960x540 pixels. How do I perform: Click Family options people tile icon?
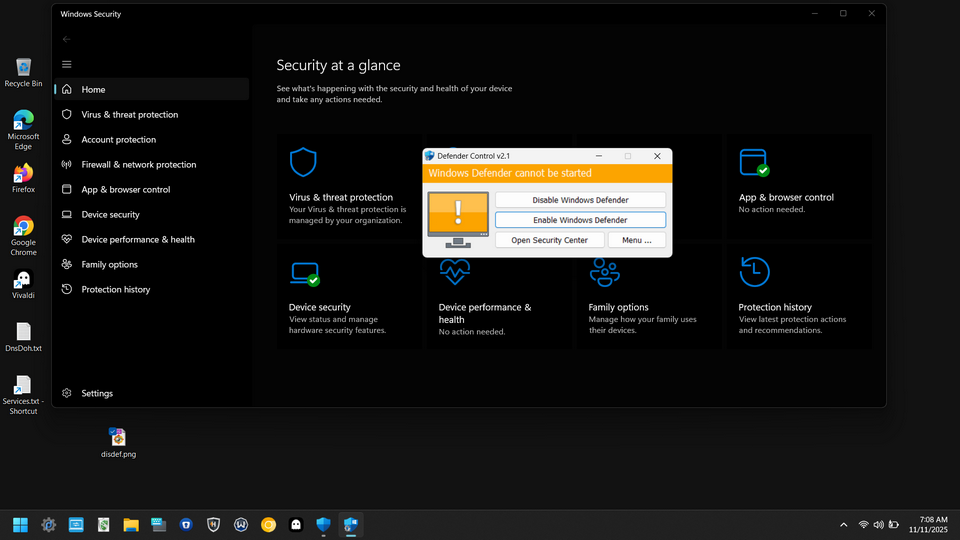605,272
